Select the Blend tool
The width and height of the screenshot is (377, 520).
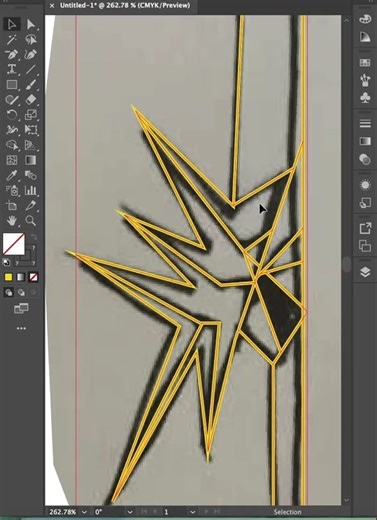point(31,175)
